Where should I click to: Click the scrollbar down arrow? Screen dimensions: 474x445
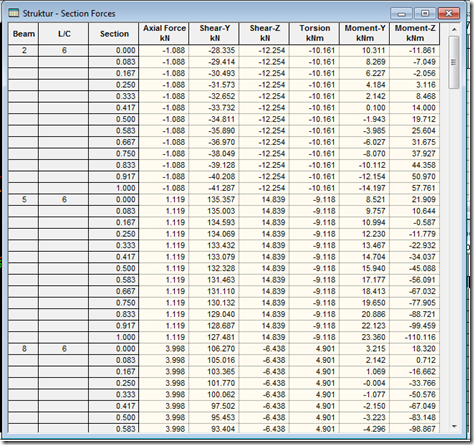[x=454, y=426]
